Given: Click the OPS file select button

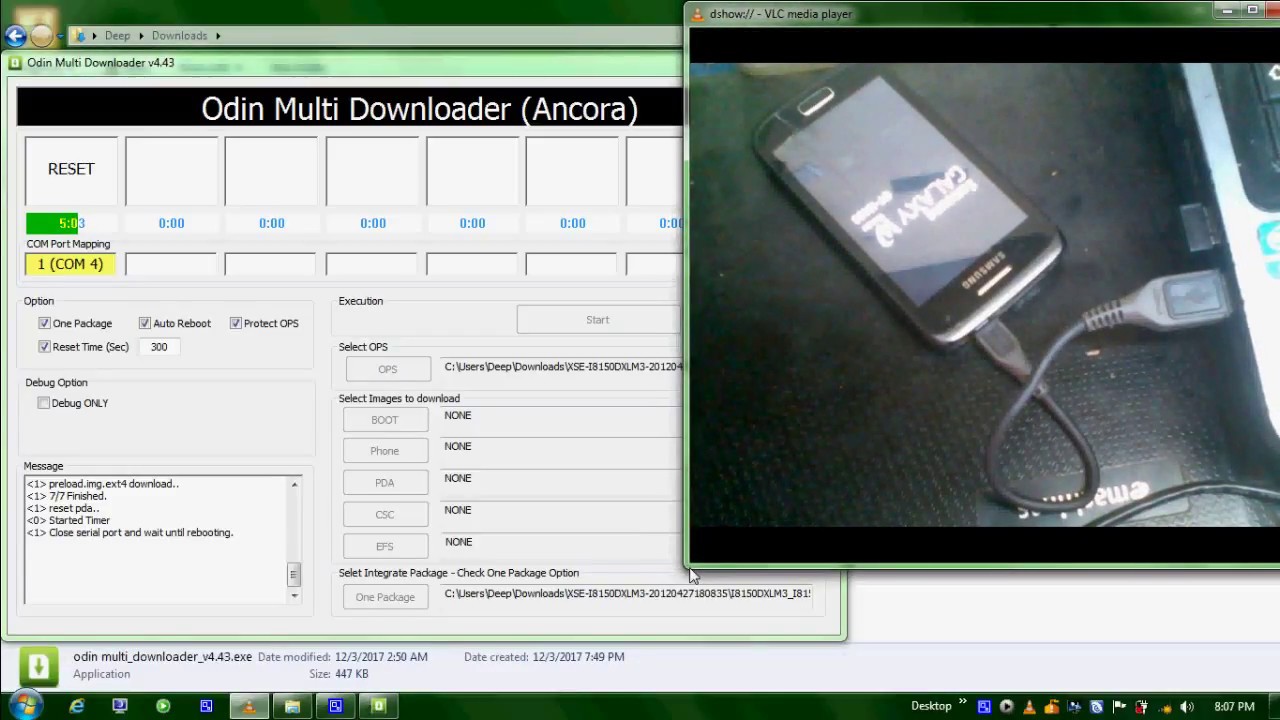Looking at the screenshot, I should tap(388, 369).
